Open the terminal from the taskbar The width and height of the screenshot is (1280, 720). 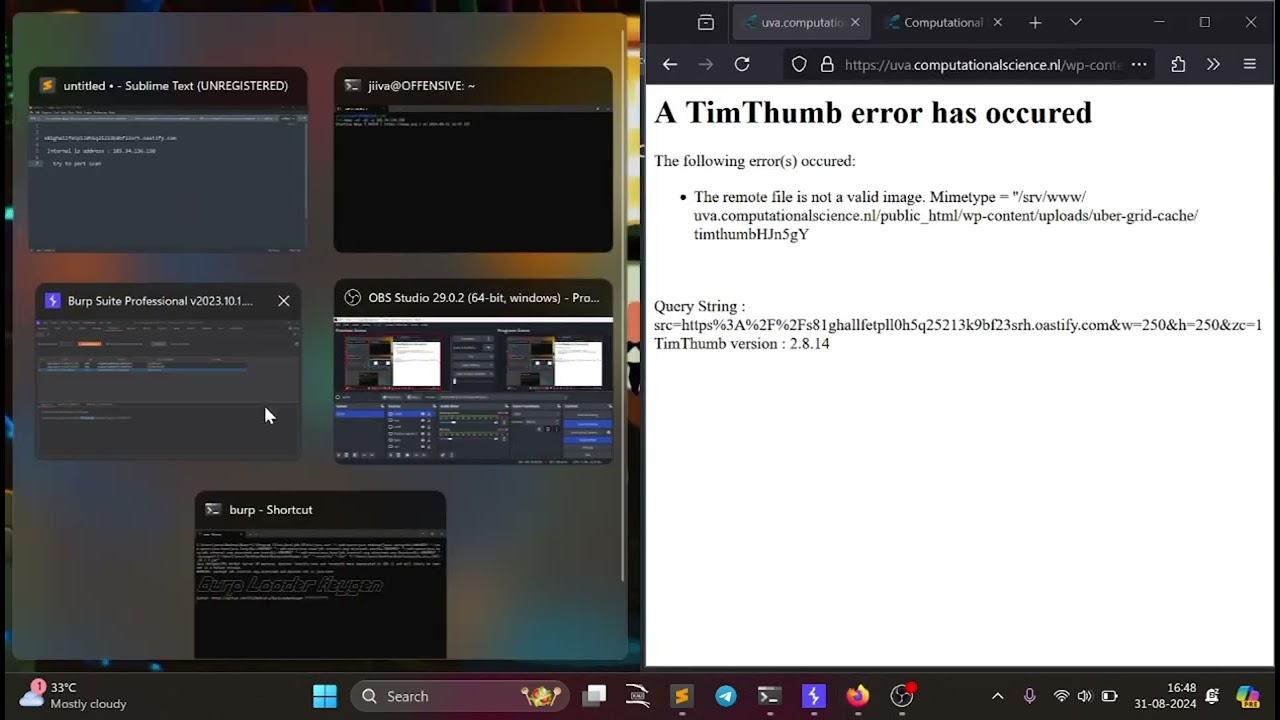click(769, 696)
